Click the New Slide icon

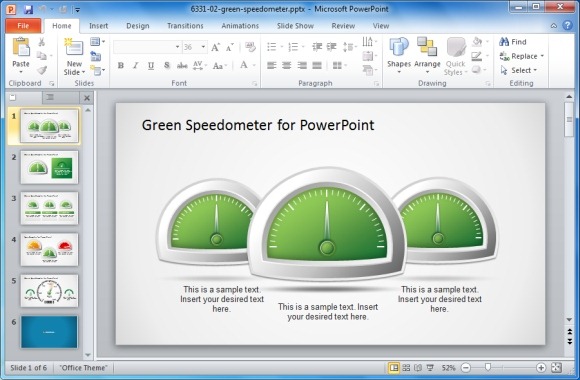pos(74,48)
